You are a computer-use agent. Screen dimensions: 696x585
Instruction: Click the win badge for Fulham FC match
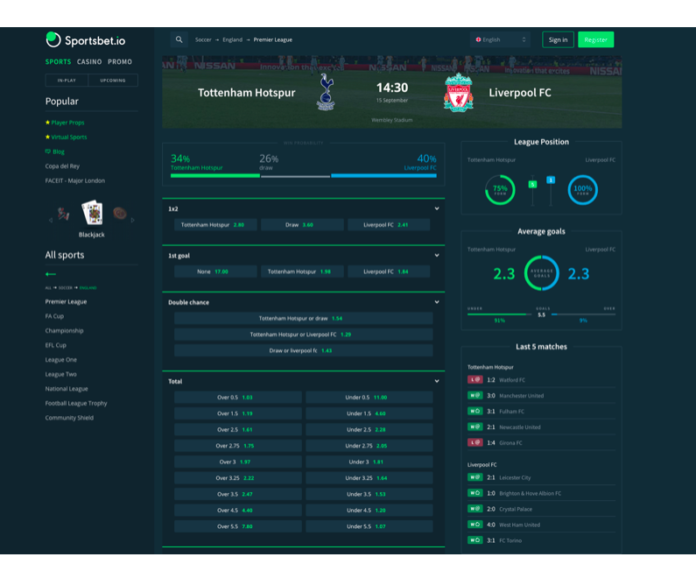coord(475,411)
